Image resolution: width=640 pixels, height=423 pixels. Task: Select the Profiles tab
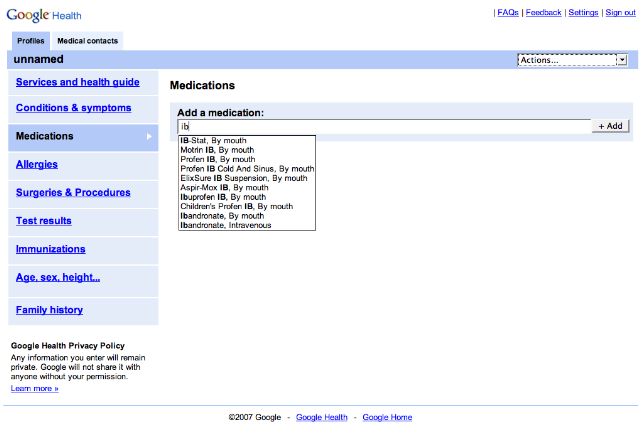[31, 41]
